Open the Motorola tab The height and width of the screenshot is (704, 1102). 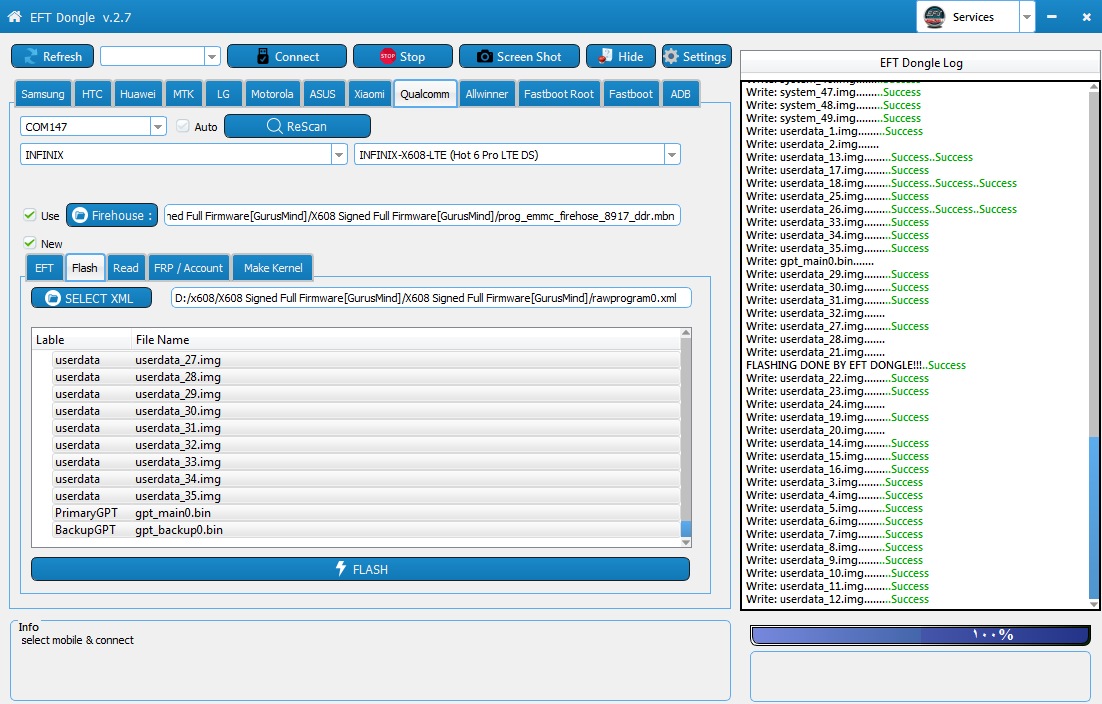(x=272, y=93)
